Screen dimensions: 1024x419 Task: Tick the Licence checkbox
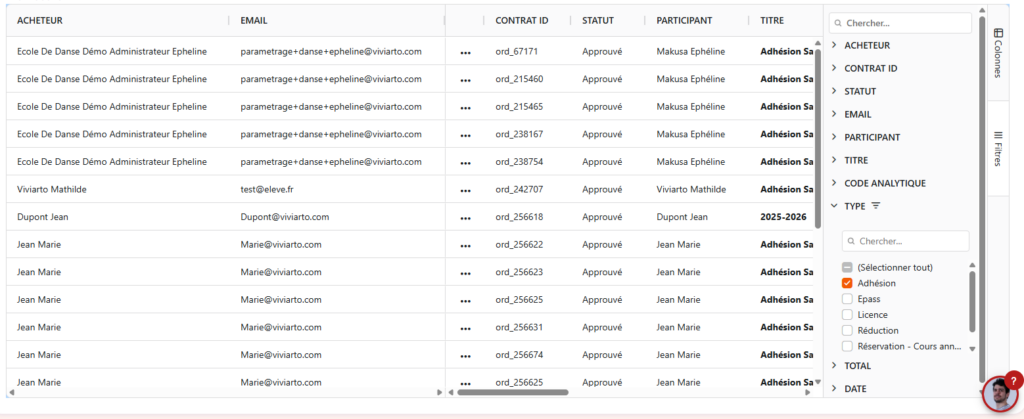(x=847, y=315)
